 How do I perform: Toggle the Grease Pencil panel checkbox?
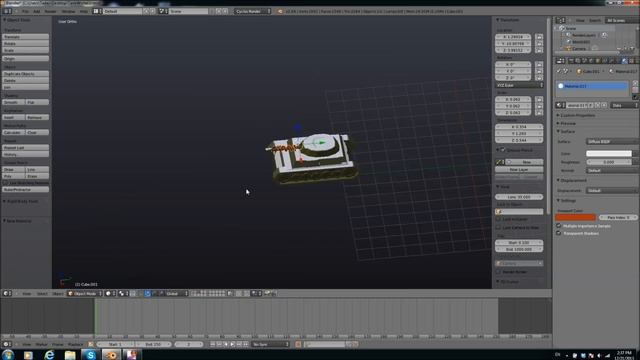pos(503,150)
